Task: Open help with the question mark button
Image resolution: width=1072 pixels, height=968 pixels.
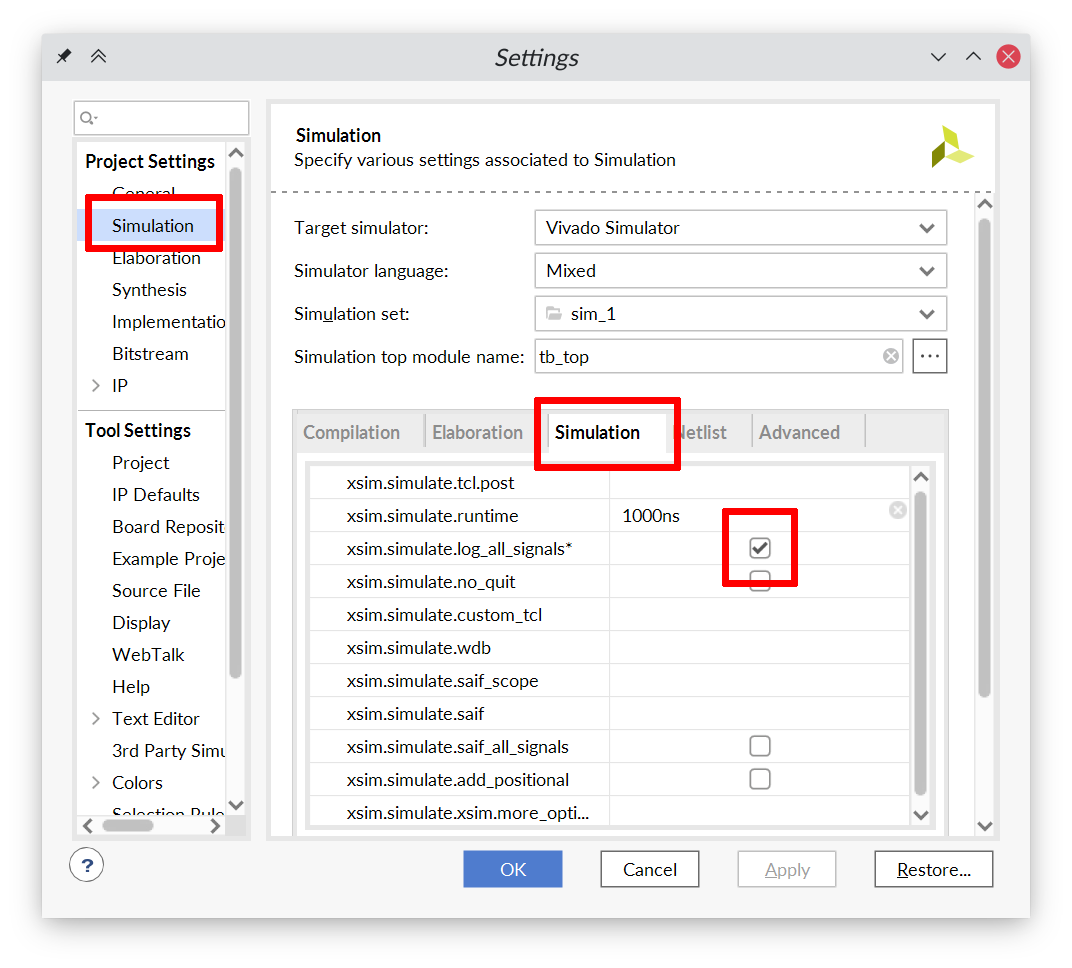Action: coord(86,865)
